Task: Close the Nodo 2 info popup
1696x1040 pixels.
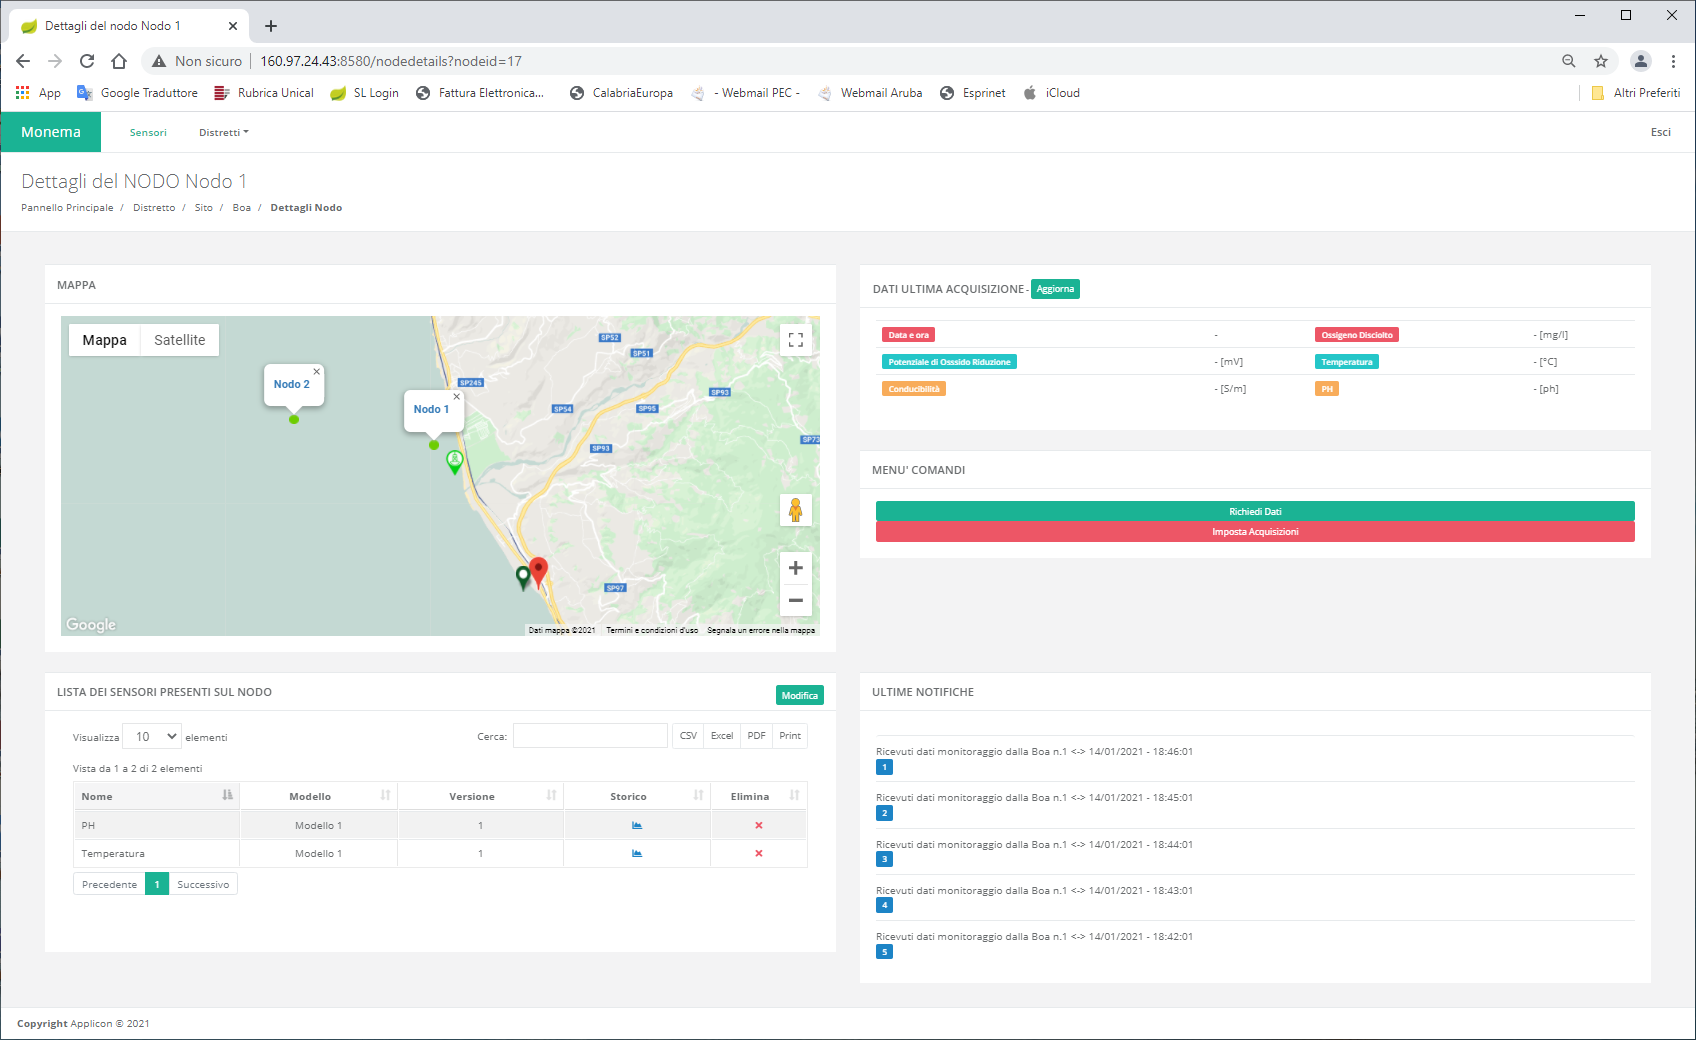Action: point(317,371)
